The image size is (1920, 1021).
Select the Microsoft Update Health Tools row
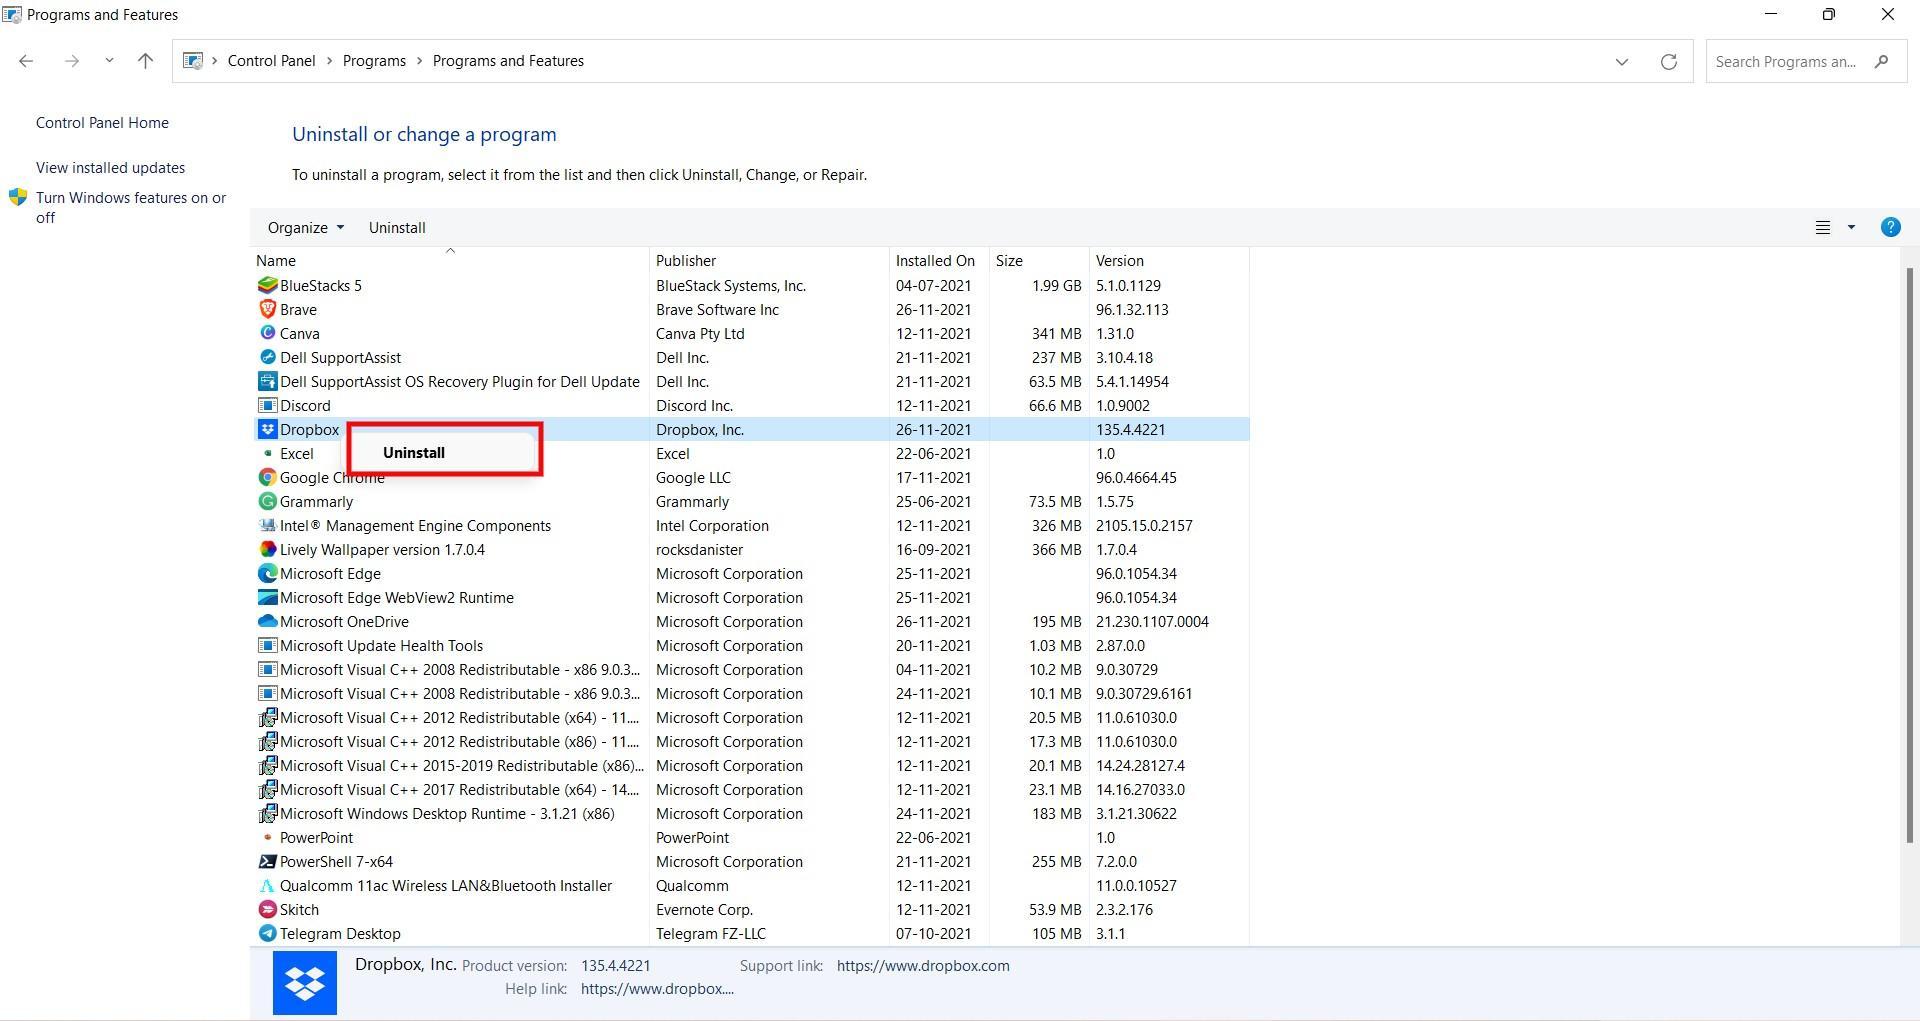coord(750,645)
